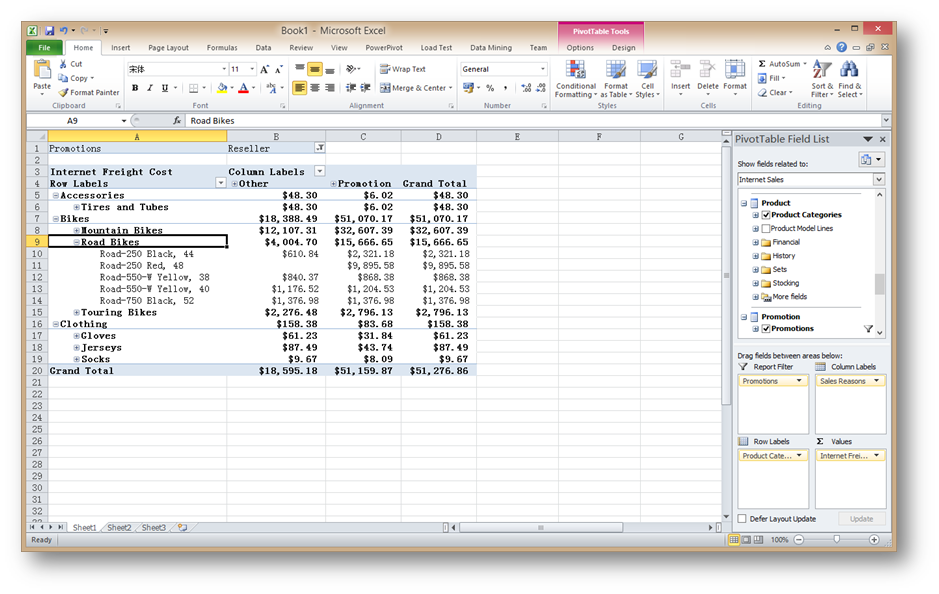Click the Internet Frei... values field button
Screen dimensions: 939x594
click(x=850, y=456)
